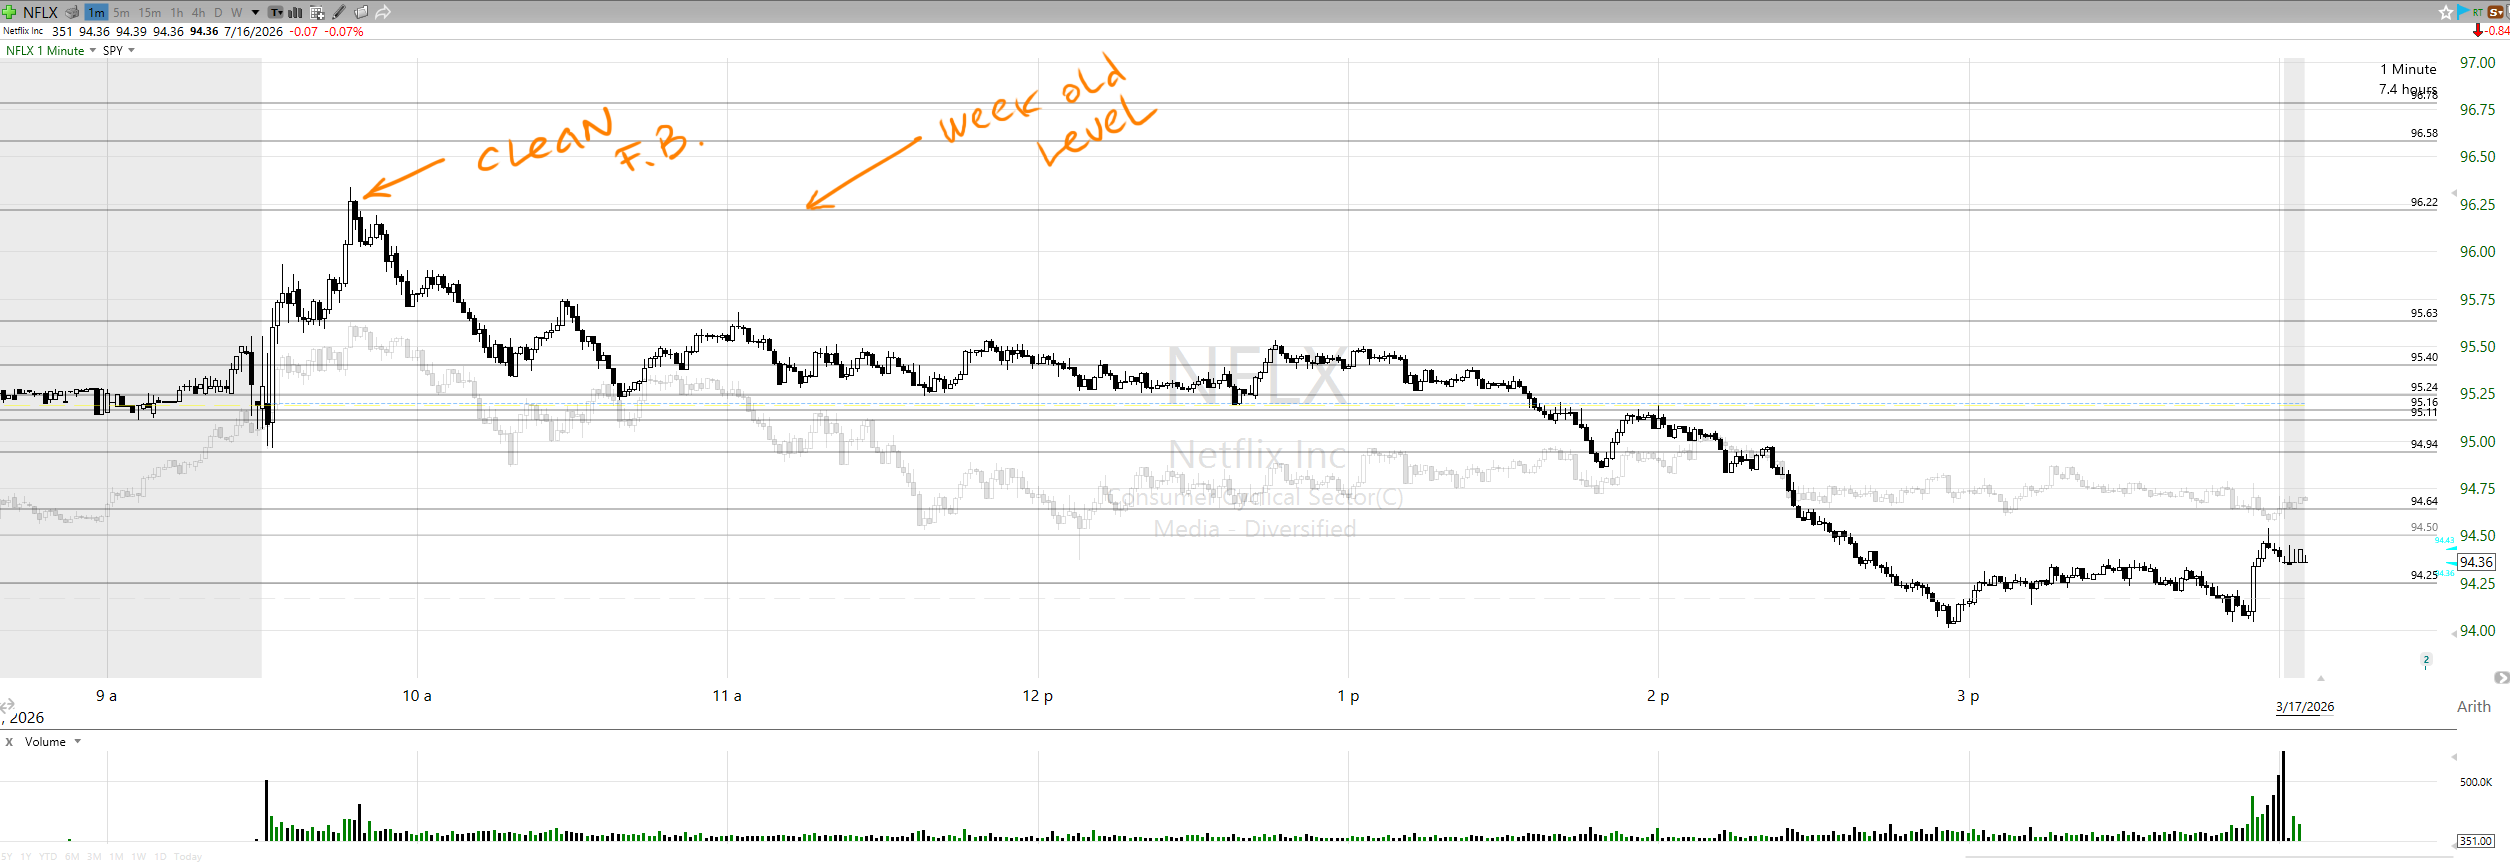This screenshot has height=864, width=2510.
Task: Click the share arrow icon
Action: (x=383, y=12)
